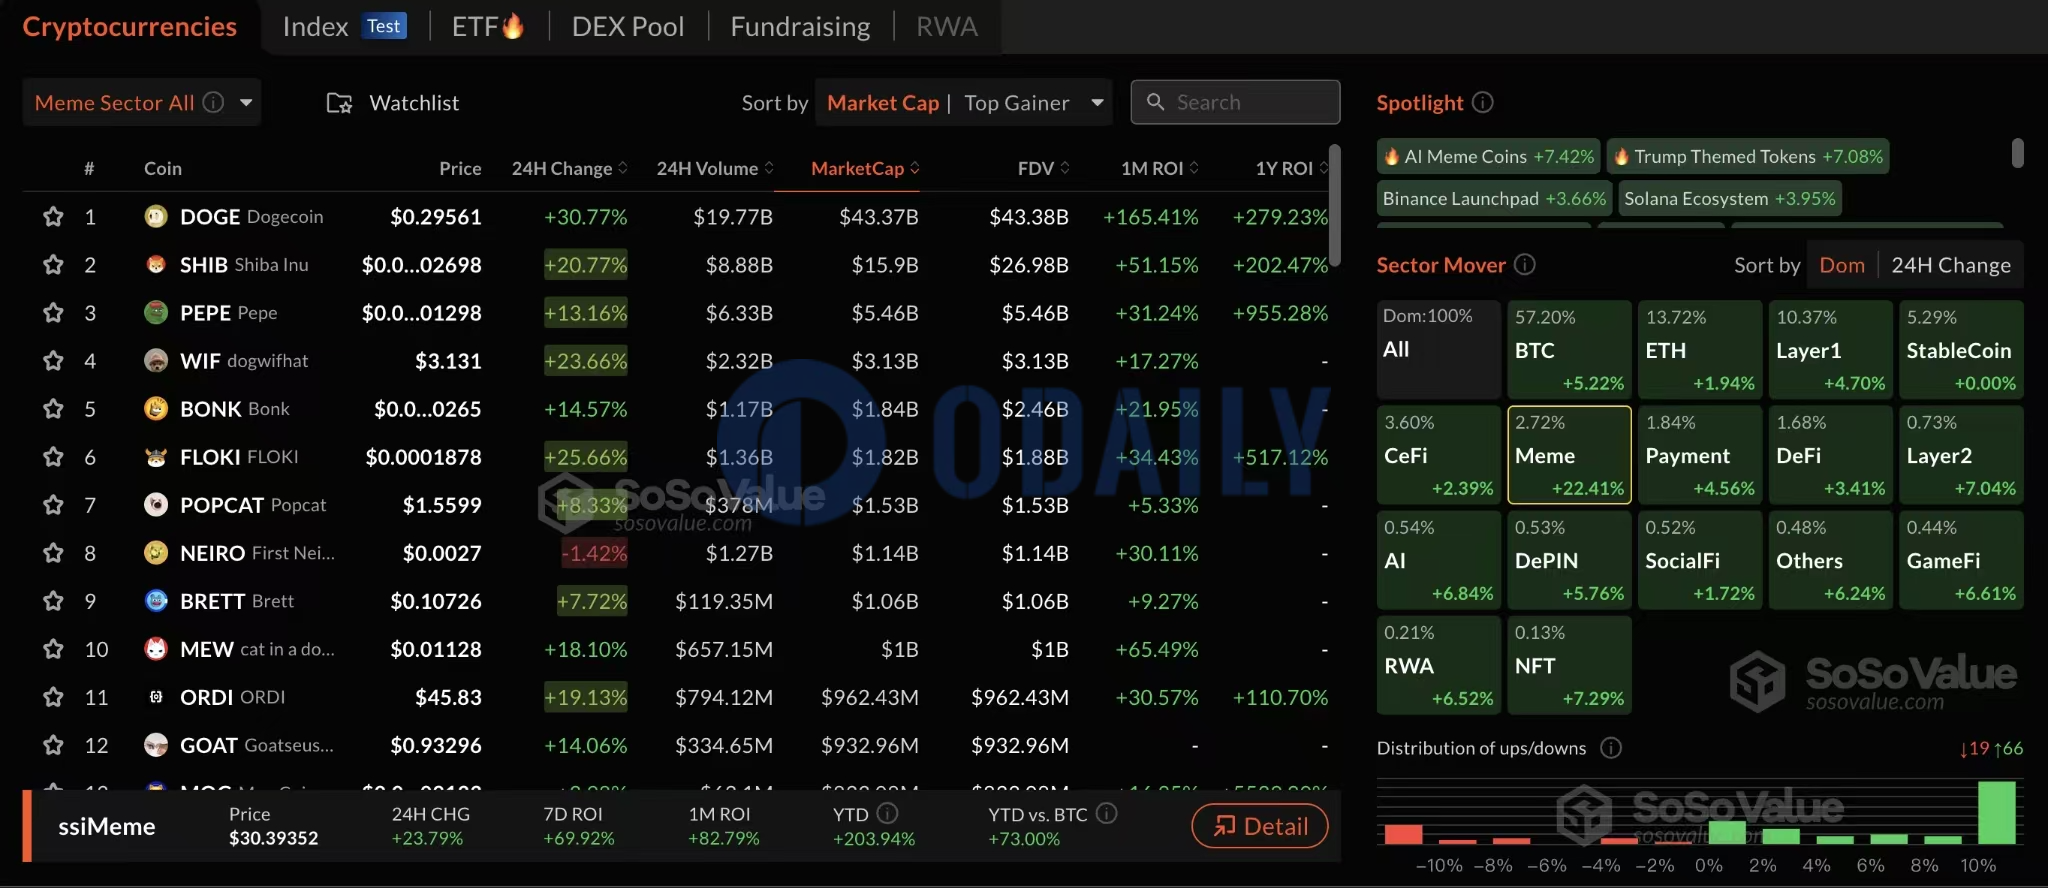2048x888 pixels.
Task: Sort Sector Mover by Dom
Action: tap(1842, 265)
